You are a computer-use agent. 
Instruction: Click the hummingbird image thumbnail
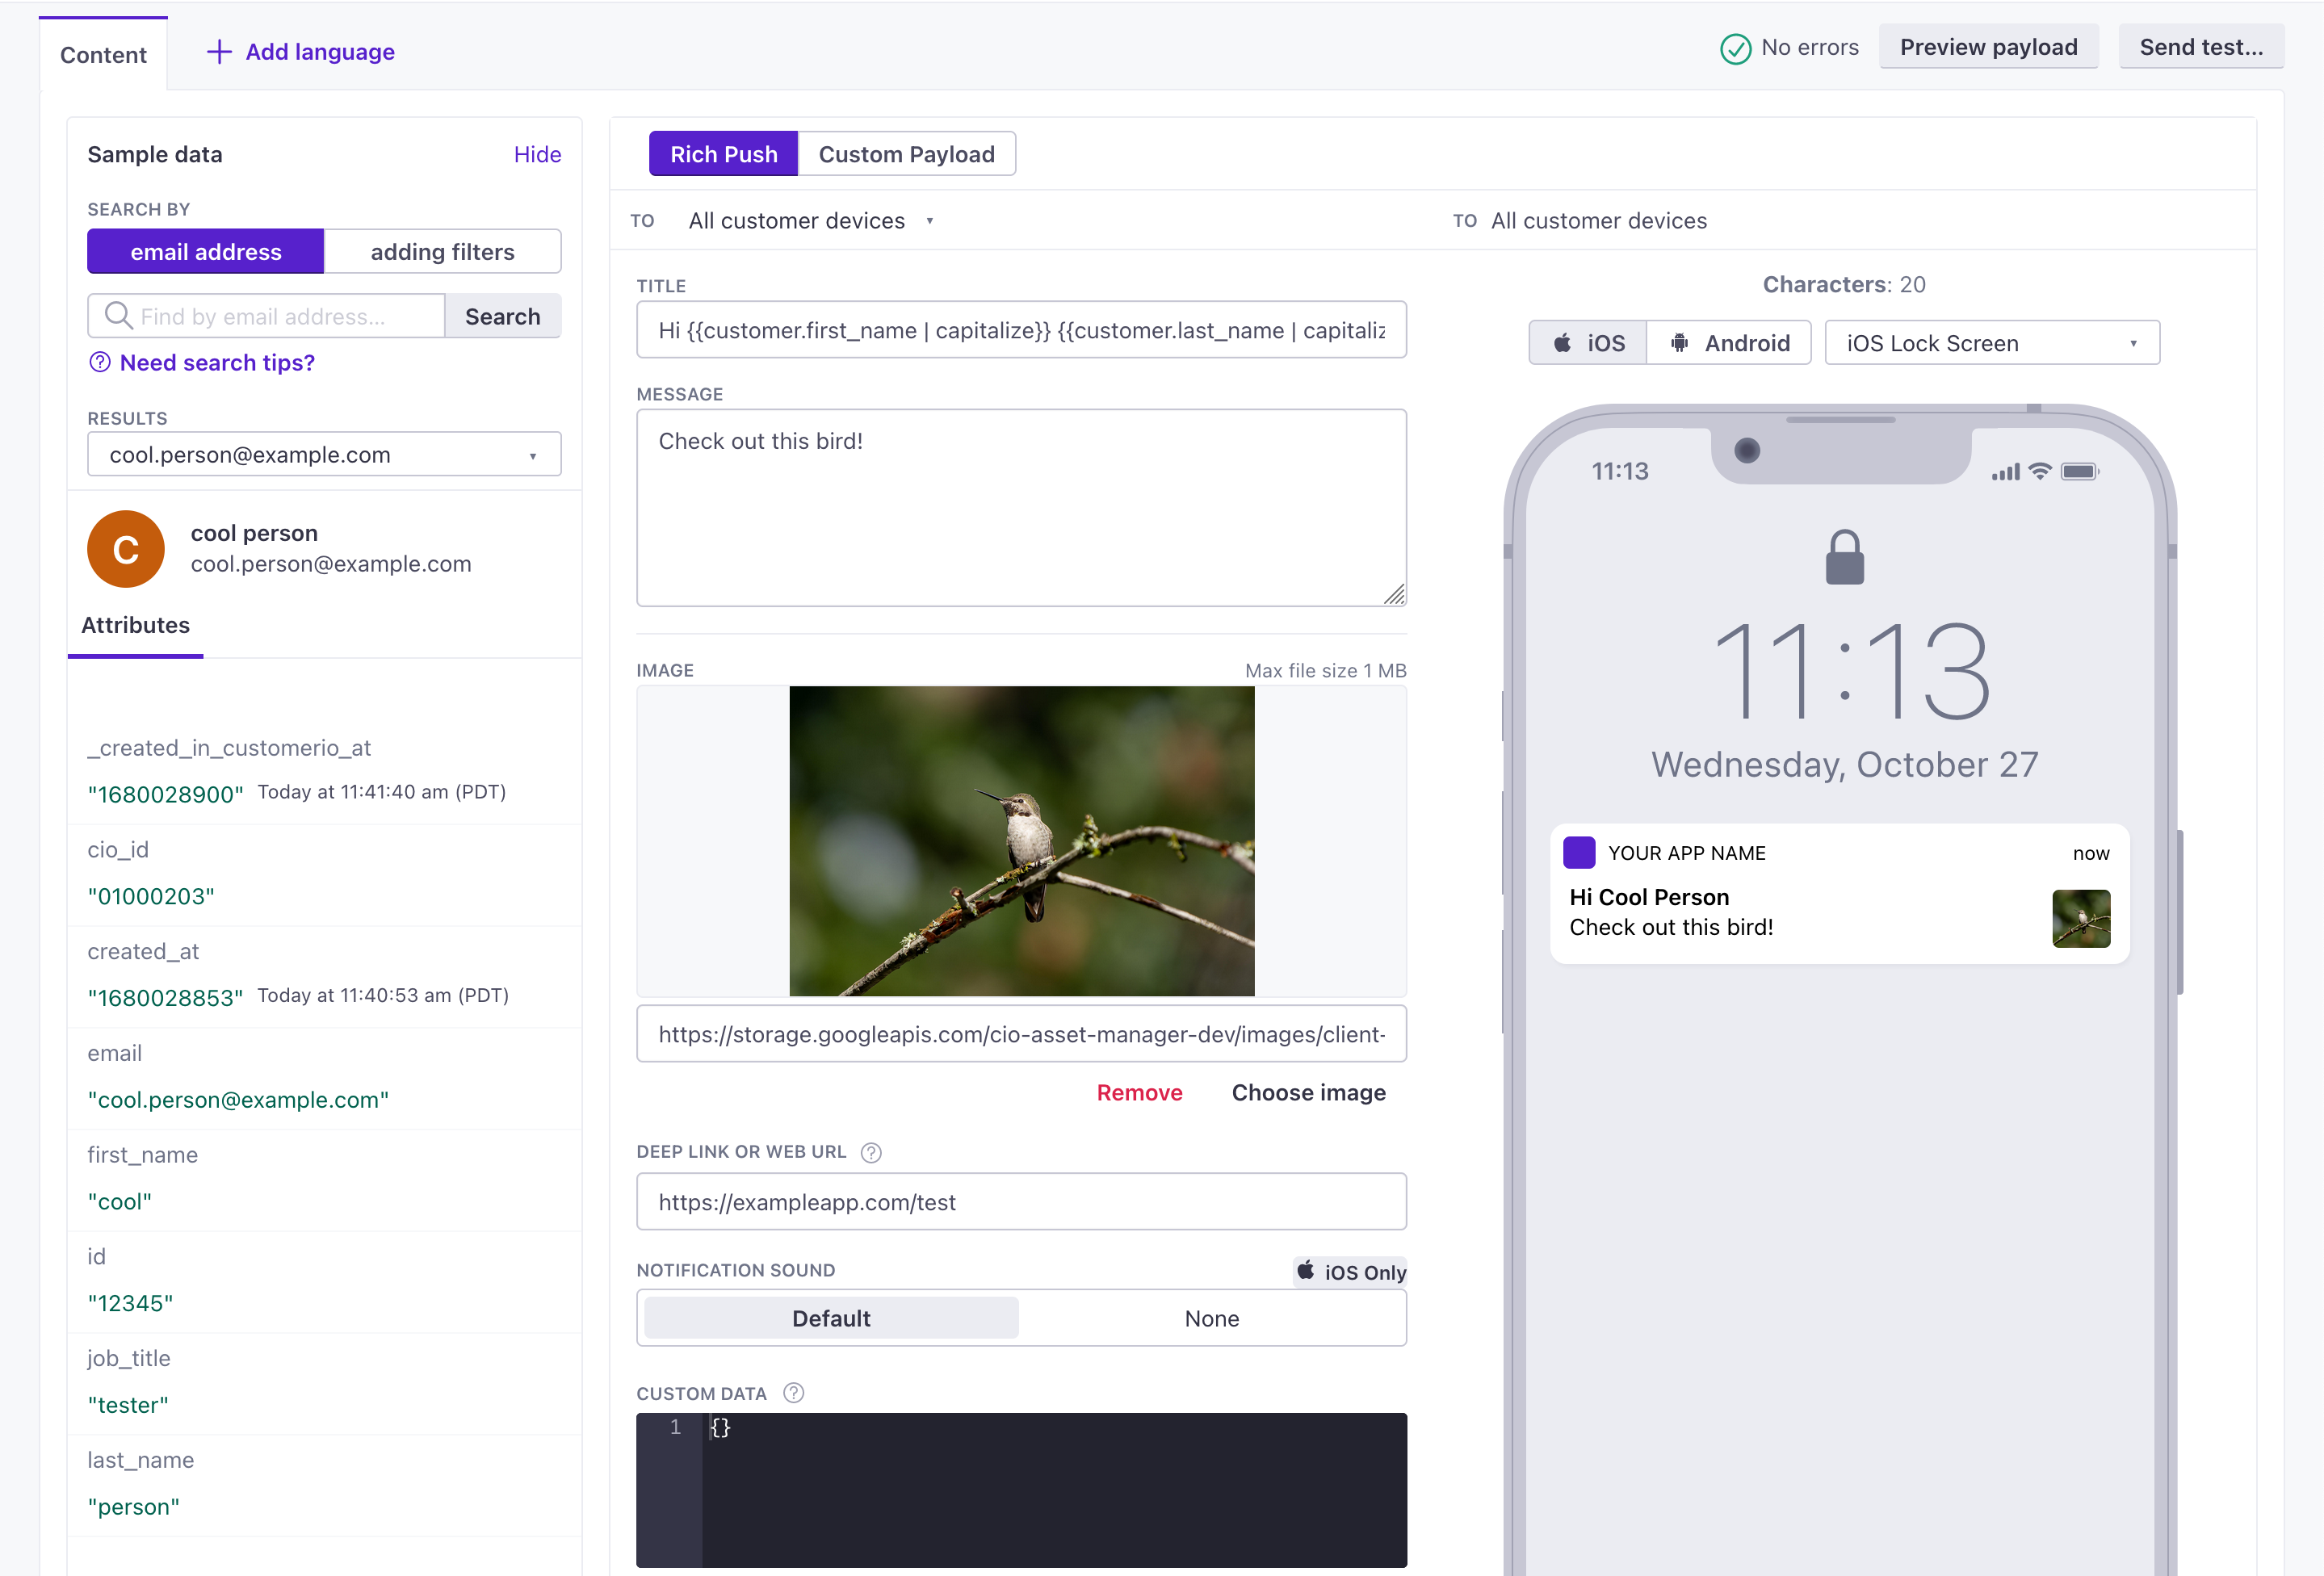tap(1024, 840)
